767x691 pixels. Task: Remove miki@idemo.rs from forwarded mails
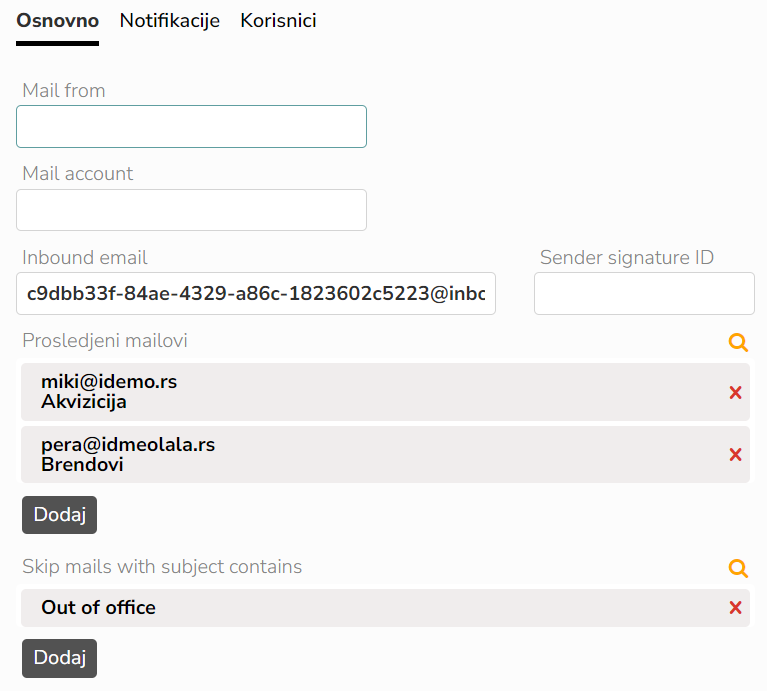tap(735, 392)
